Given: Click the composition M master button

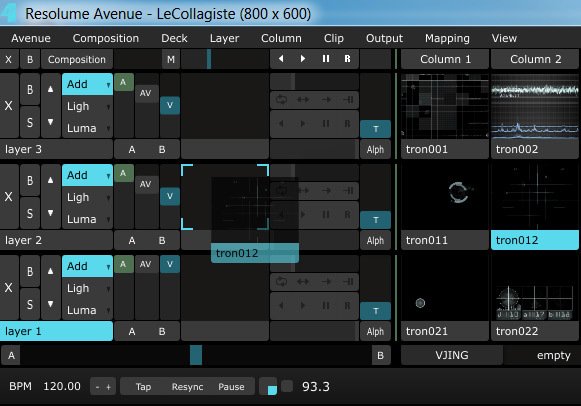Looking at the screenshot, I should pyautogui.click(x=171, y=59).
